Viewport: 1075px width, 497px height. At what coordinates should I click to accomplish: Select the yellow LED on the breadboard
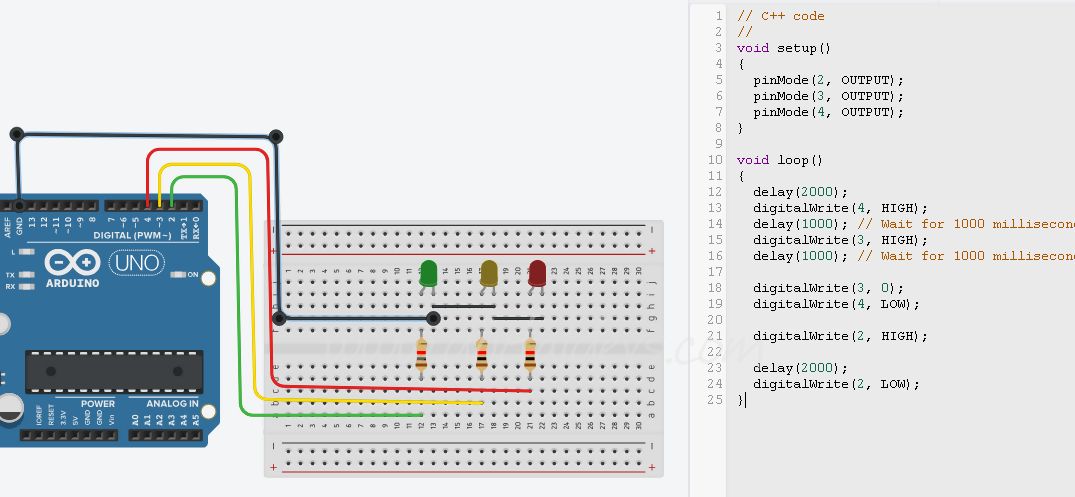pyautogui.click(x=489, y=274)
